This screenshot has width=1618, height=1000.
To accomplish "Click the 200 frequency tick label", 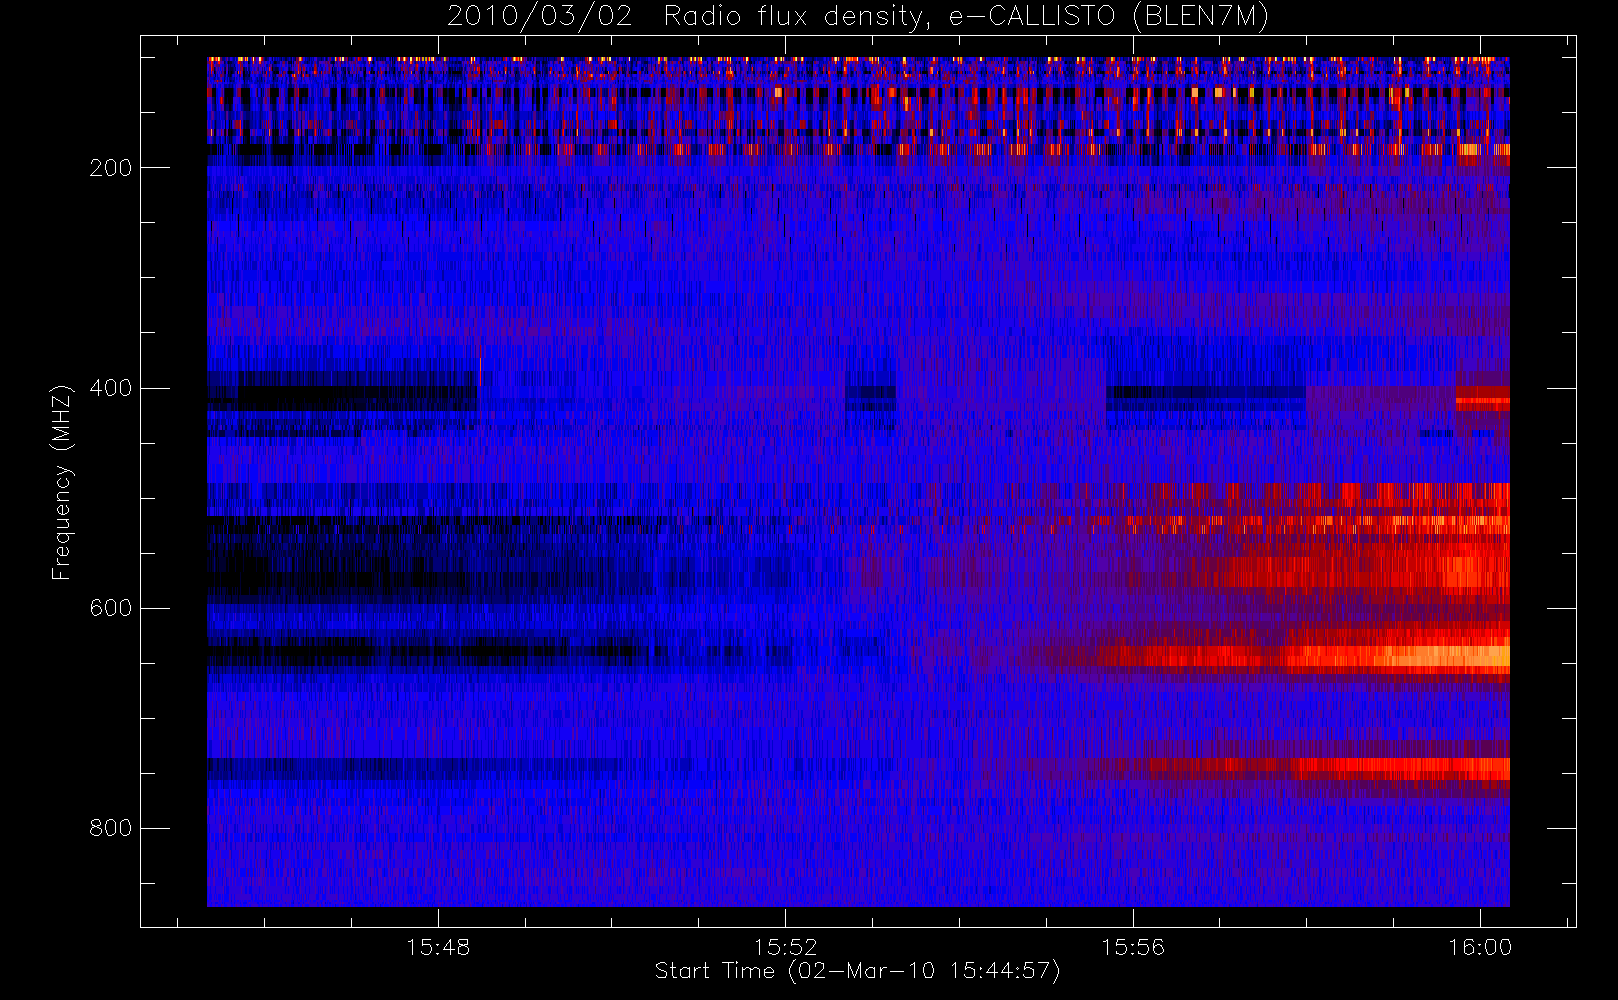I will click(110, 168).
